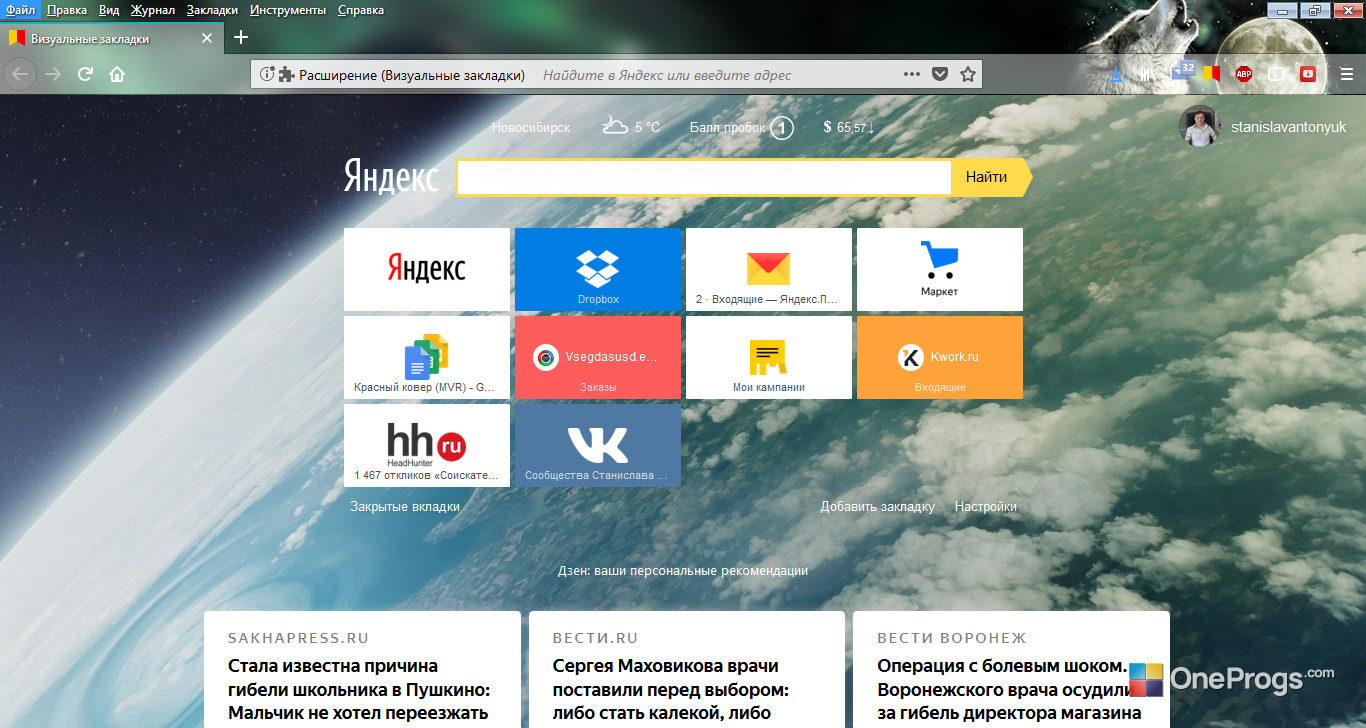
Task: Open the Яндекс bookmark tile
Action: point(427,269)
